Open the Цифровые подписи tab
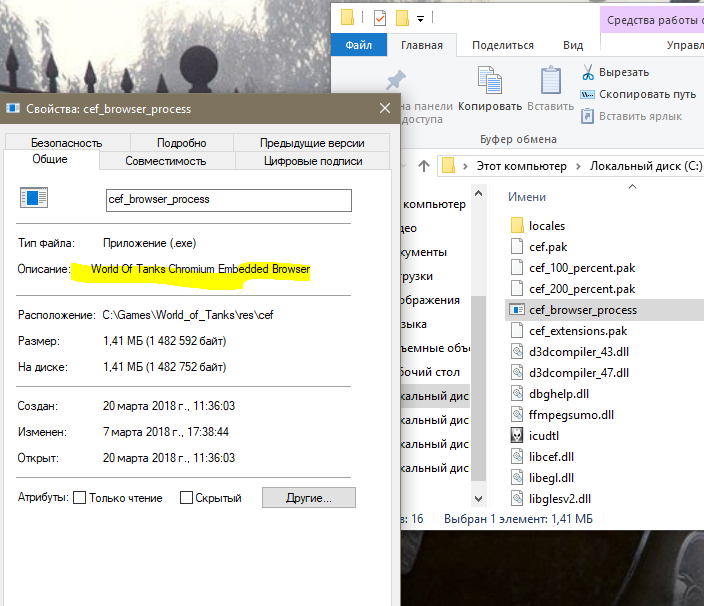This screenshot has height=606, width=704. point(313,161)
